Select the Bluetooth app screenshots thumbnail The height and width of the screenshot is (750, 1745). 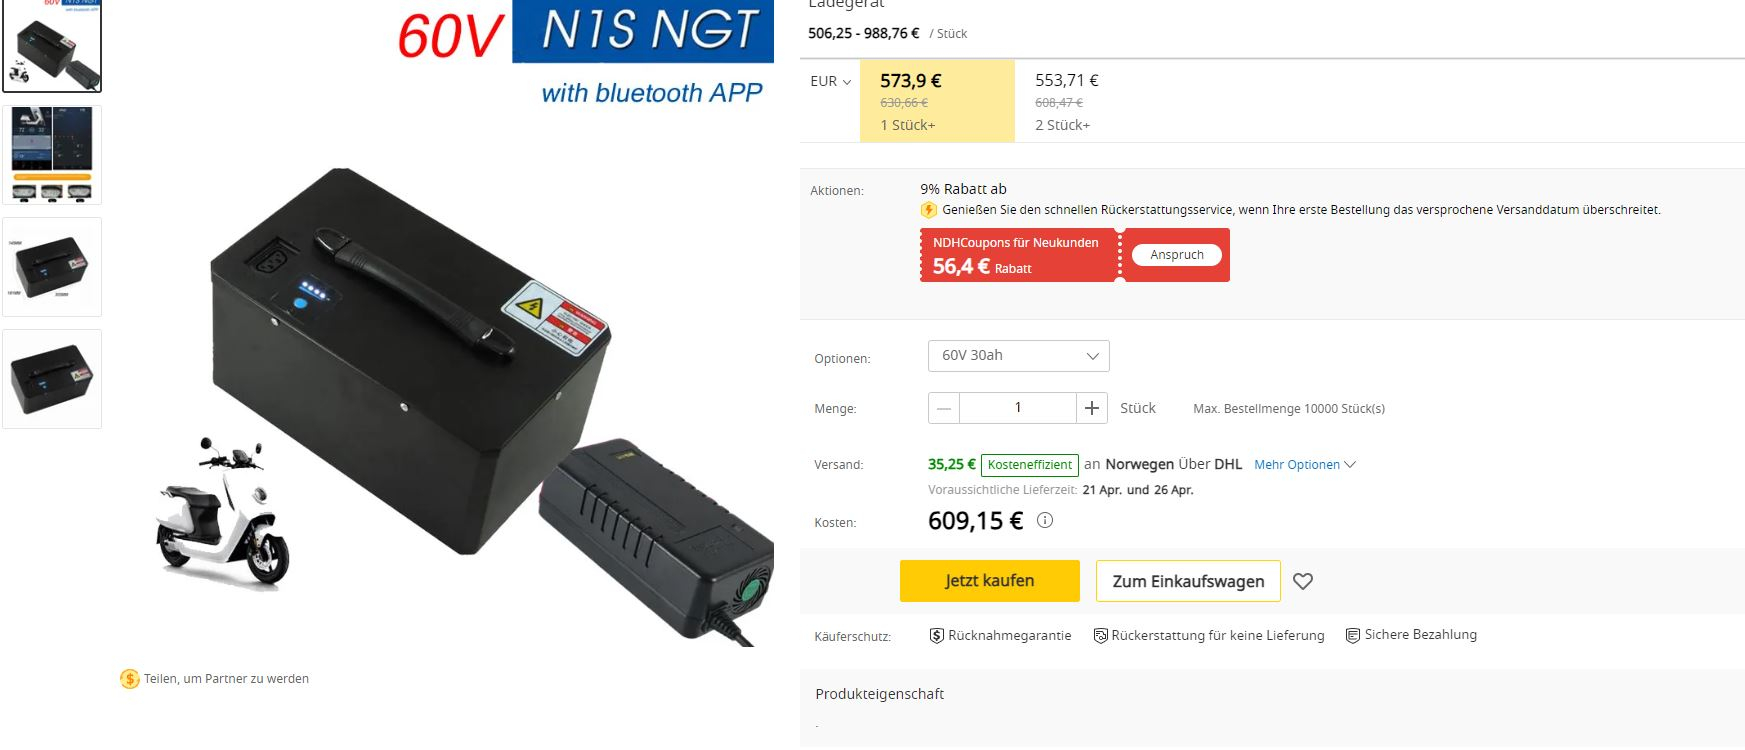coord(52,155)
